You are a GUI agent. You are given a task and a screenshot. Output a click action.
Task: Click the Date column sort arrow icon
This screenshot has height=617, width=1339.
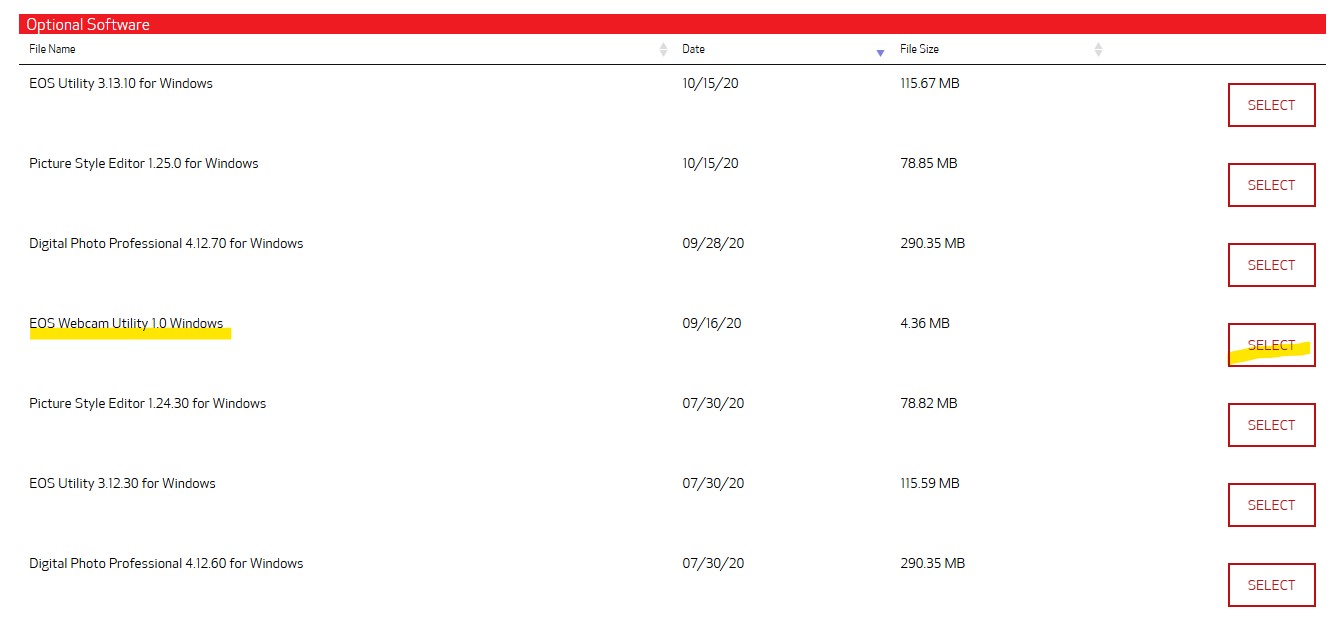tap(880, 51)
